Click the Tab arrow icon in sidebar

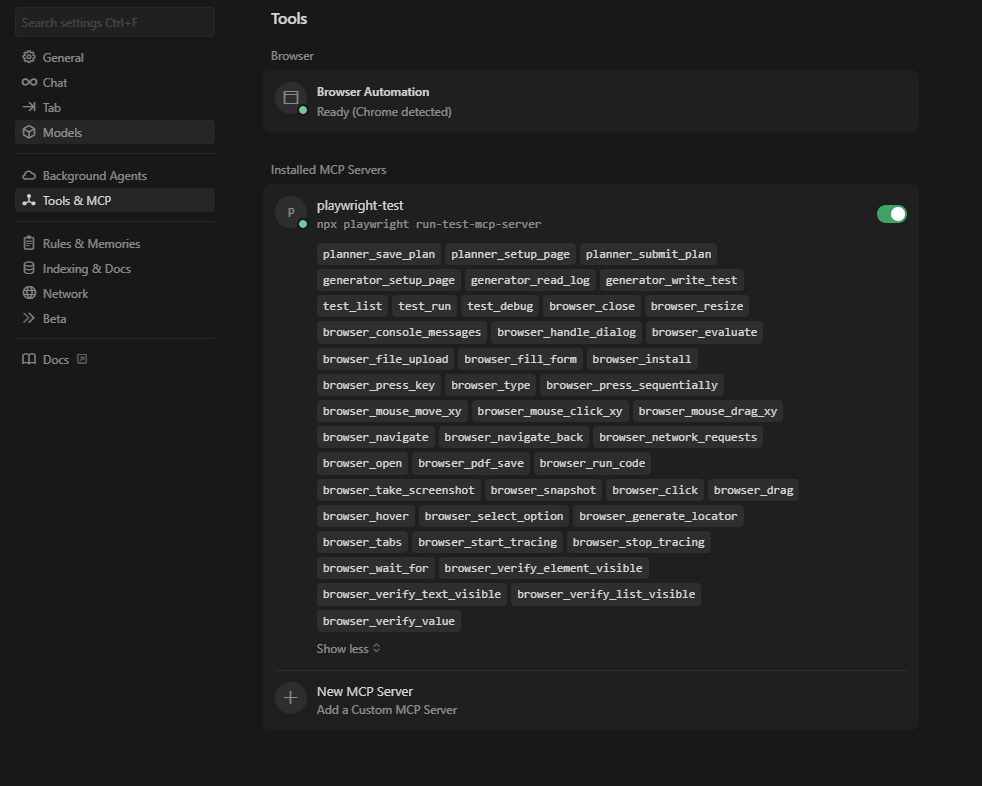[x=29, y=107]
